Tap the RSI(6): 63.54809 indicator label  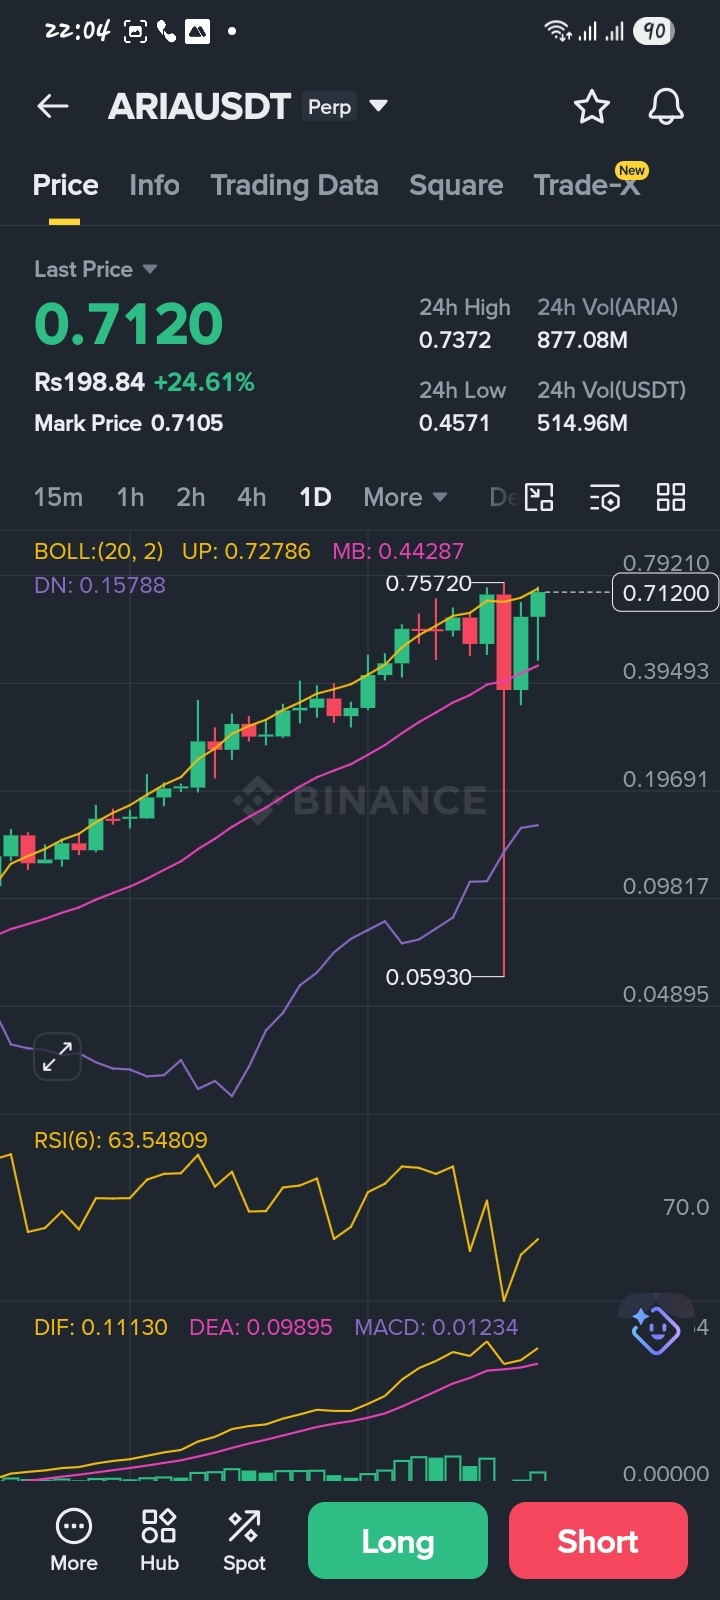[x=121, y=1140]
